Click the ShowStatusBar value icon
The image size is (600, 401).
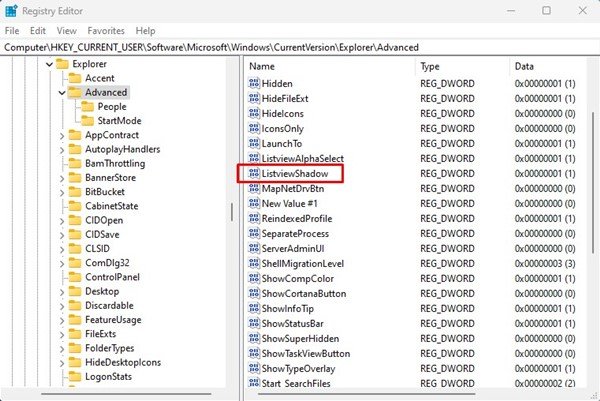pyautogui.click(x=254, y=323)
